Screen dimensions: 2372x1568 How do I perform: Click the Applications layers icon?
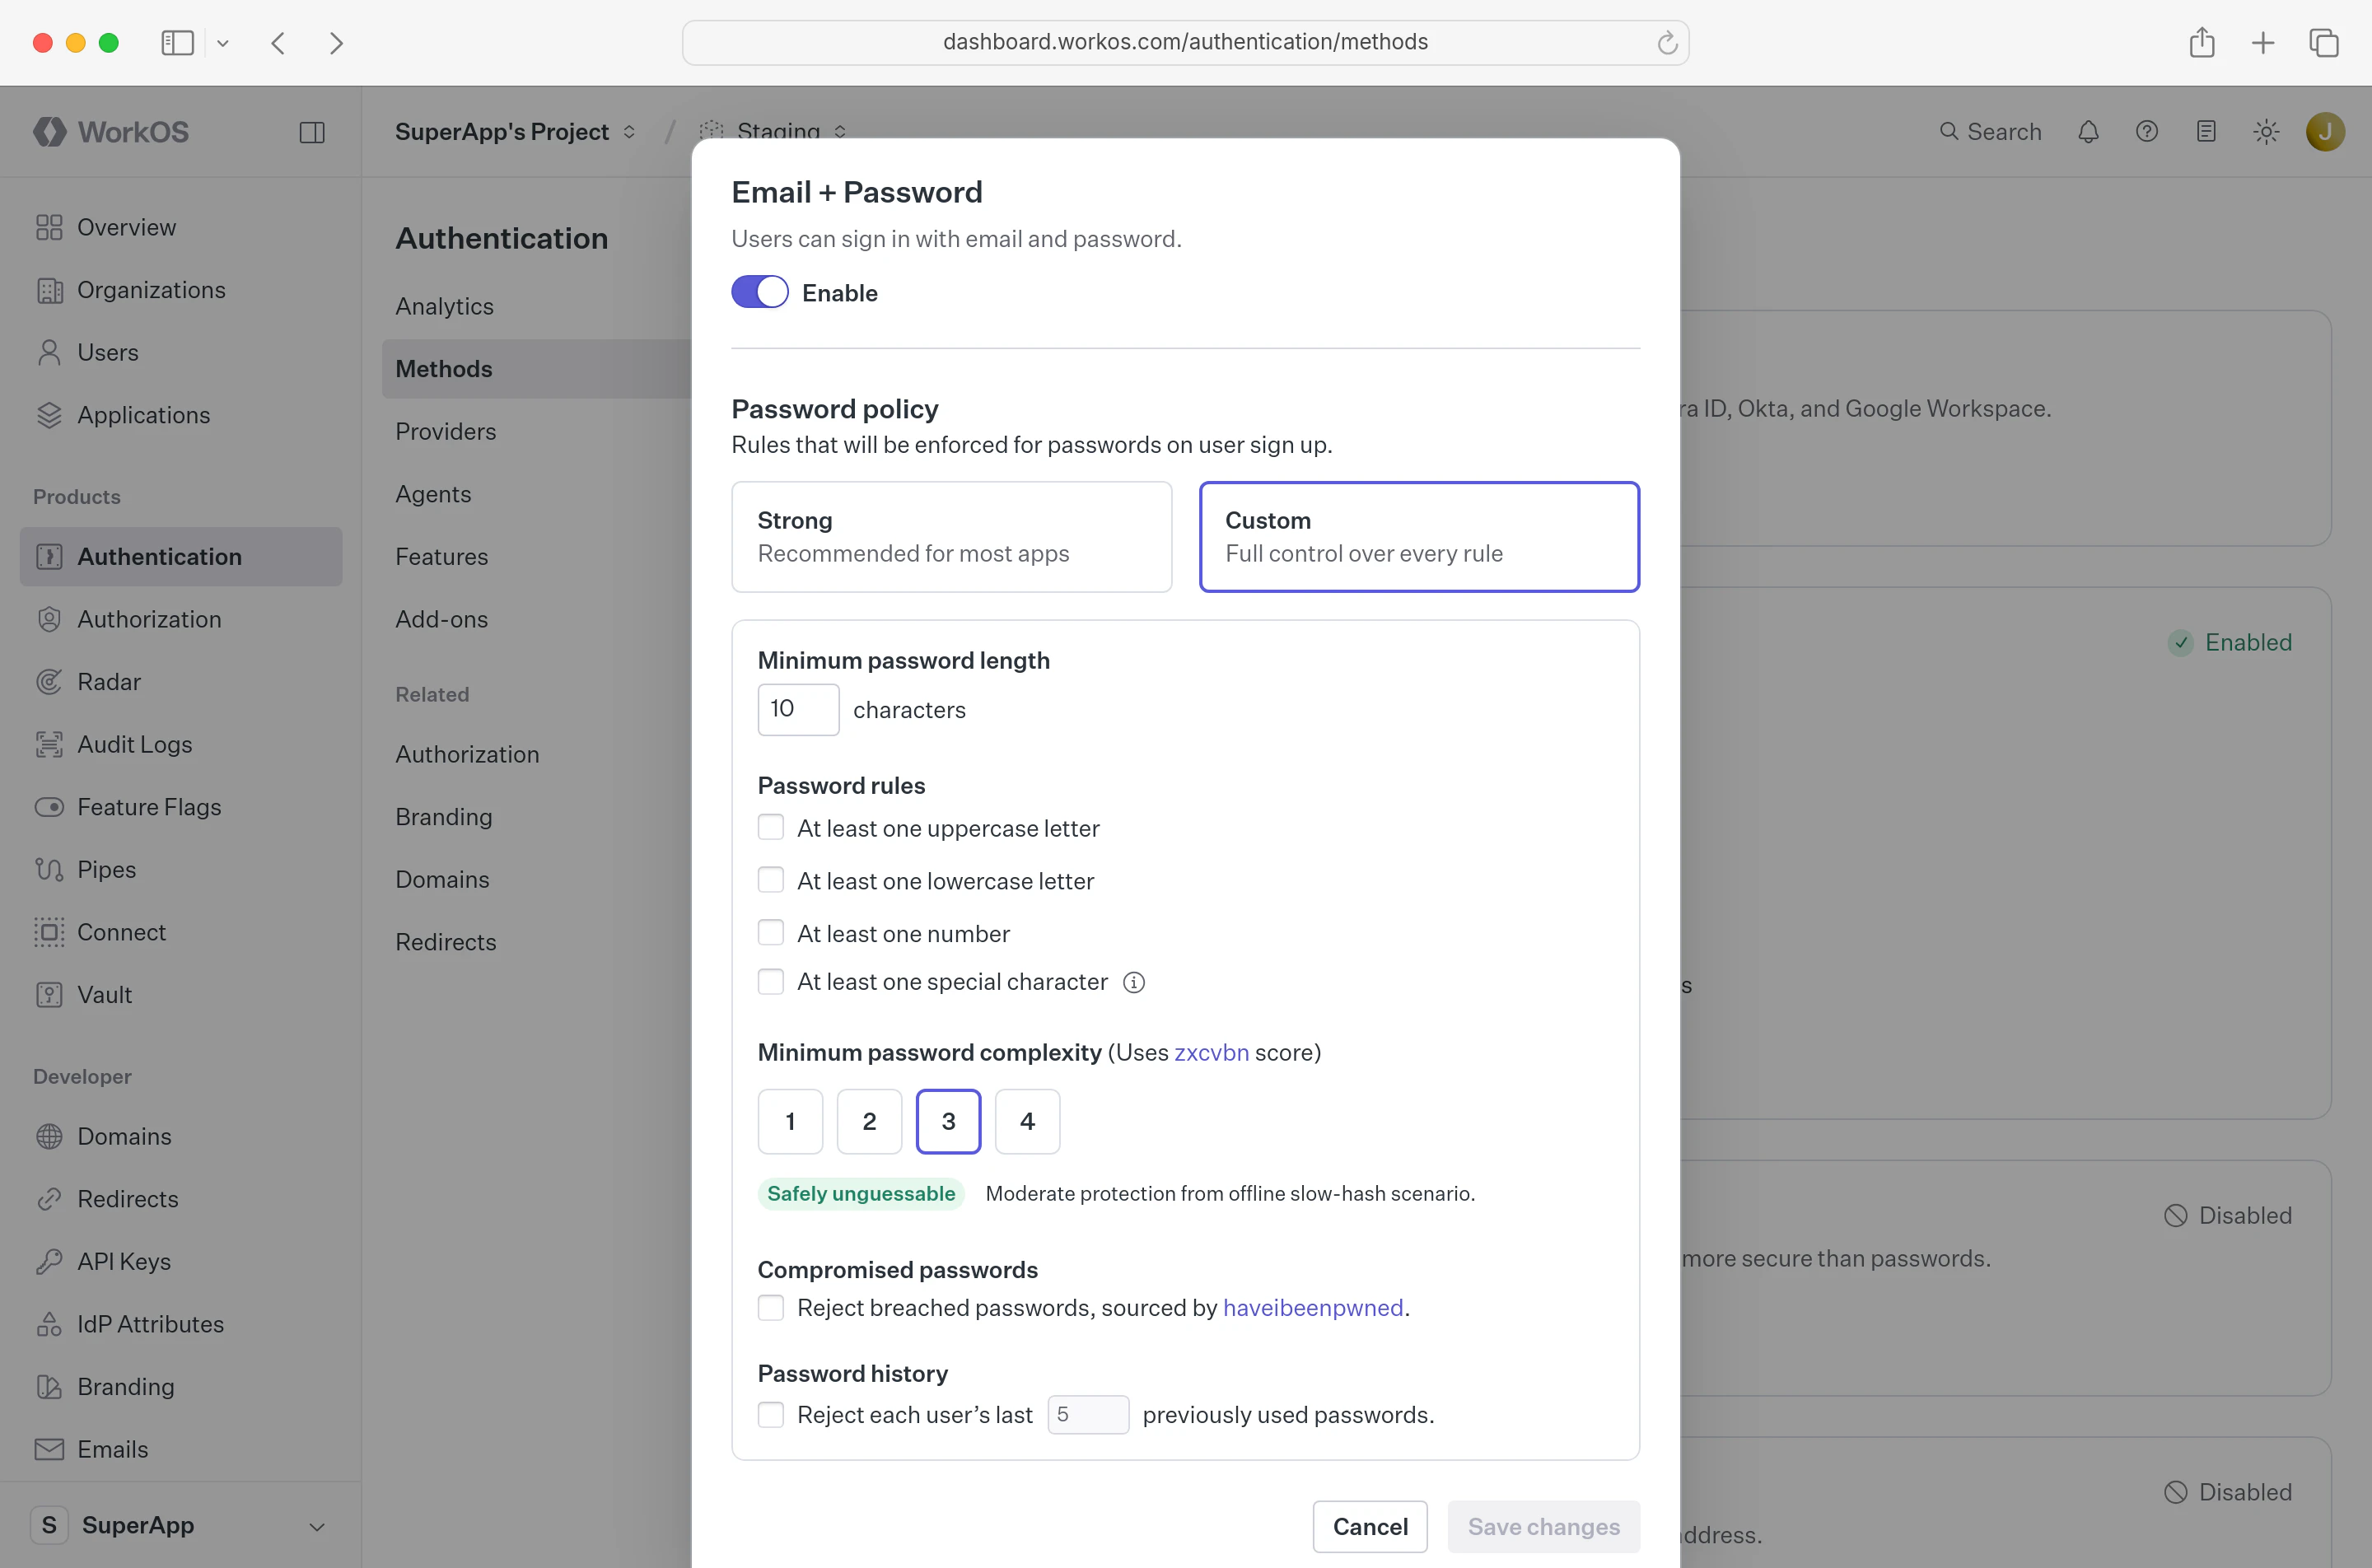49,415
